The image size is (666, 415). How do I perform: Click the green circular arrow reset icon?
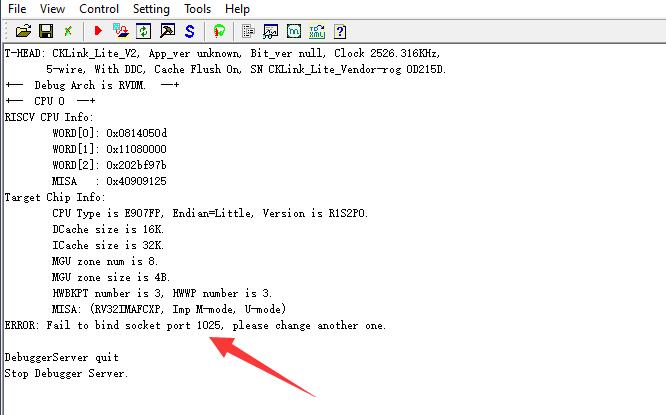[219, 31]
